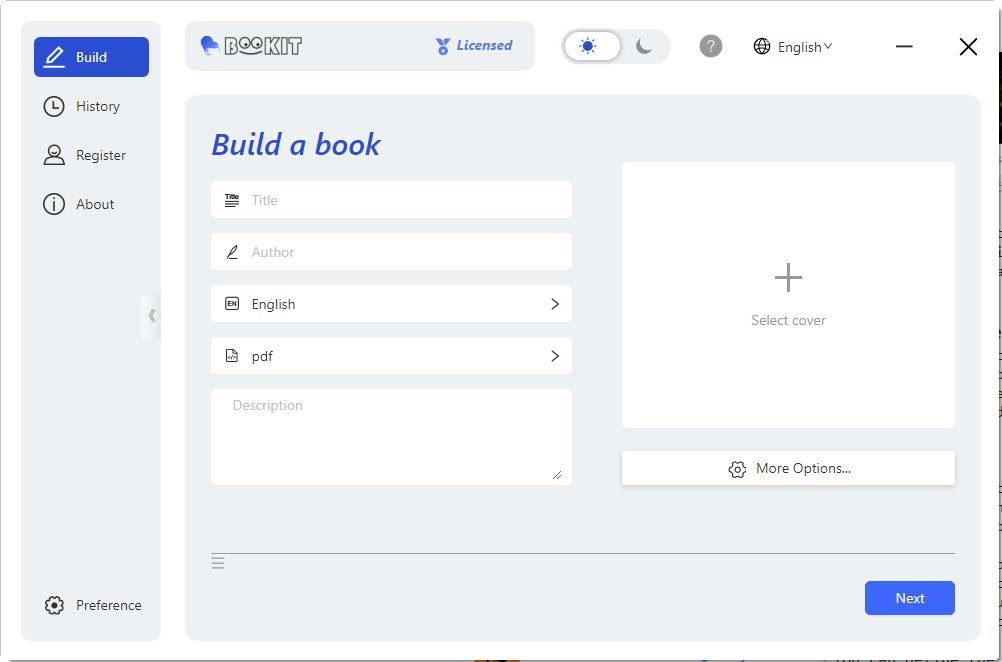Click chevron arrow on pdf row
This screenshot has height=662, width=1002.
click(555, 356)
